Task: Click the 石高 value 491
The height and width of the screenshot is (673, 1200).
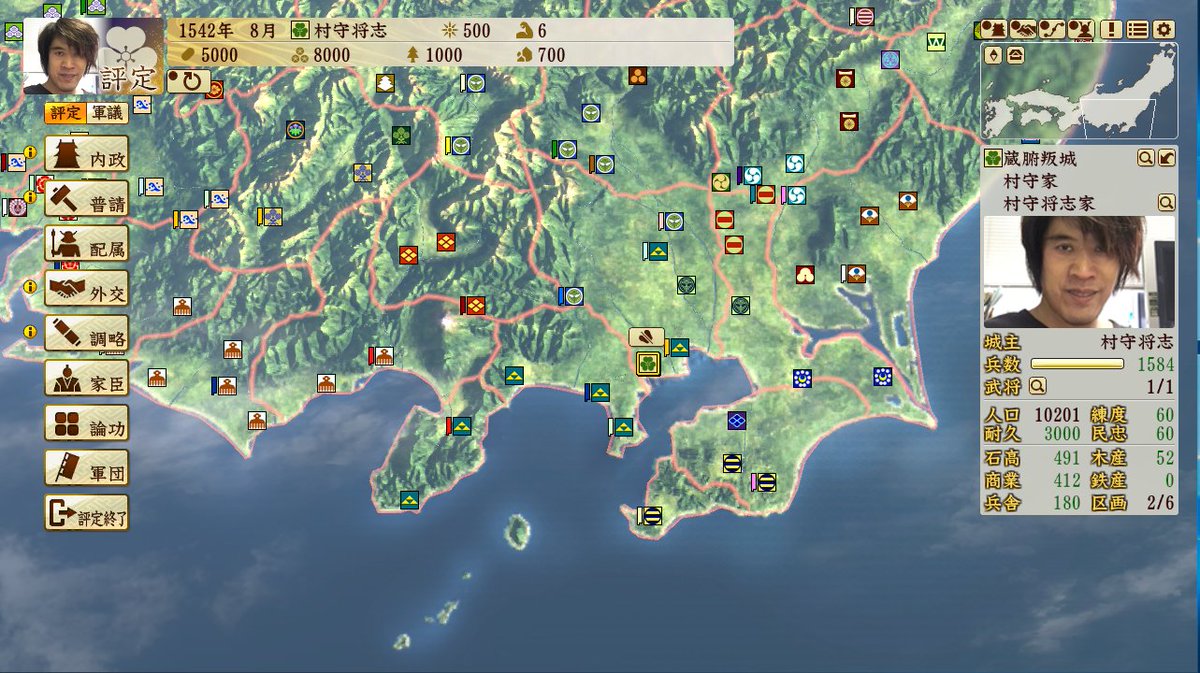Action: tap(1066, 459)
